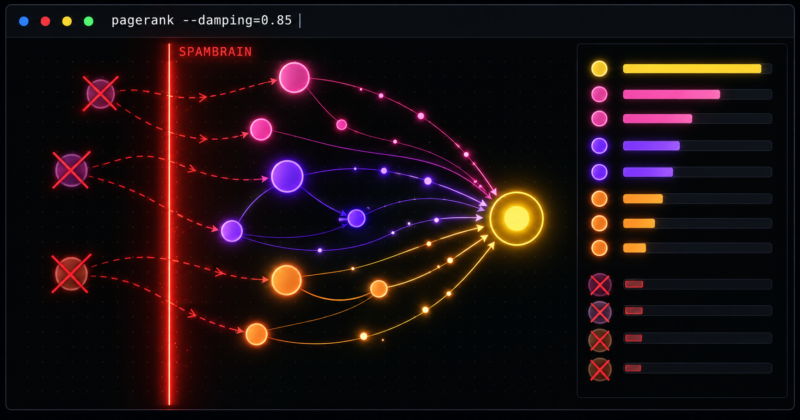The height and width of the screenshot is (420, 800).
Task: Click the green dot in the title bar
Action: click(88, 21)
